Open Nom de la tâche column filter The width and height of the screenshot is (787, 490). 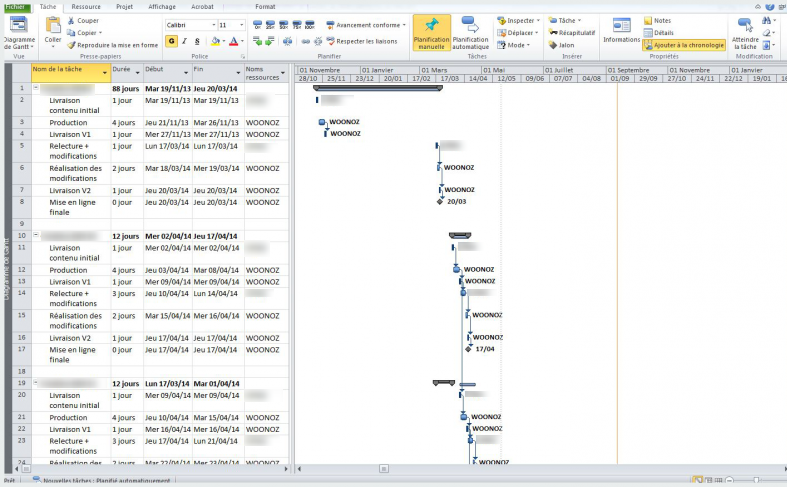[x=105, y=73]
